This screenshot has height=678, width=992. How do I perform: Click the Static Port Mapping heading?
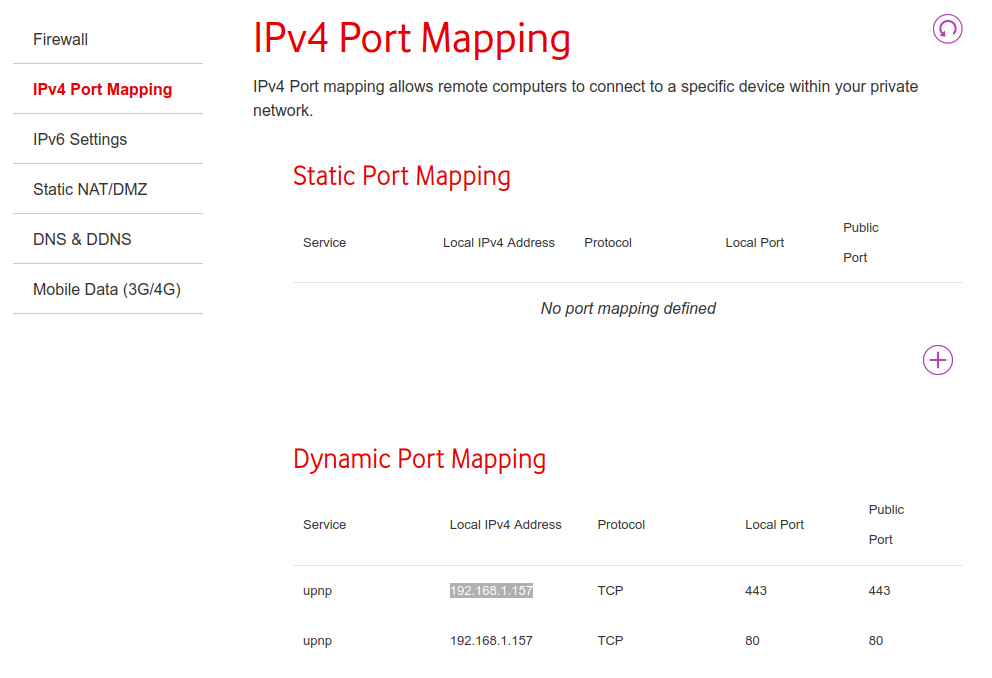(x=401, y=176)
